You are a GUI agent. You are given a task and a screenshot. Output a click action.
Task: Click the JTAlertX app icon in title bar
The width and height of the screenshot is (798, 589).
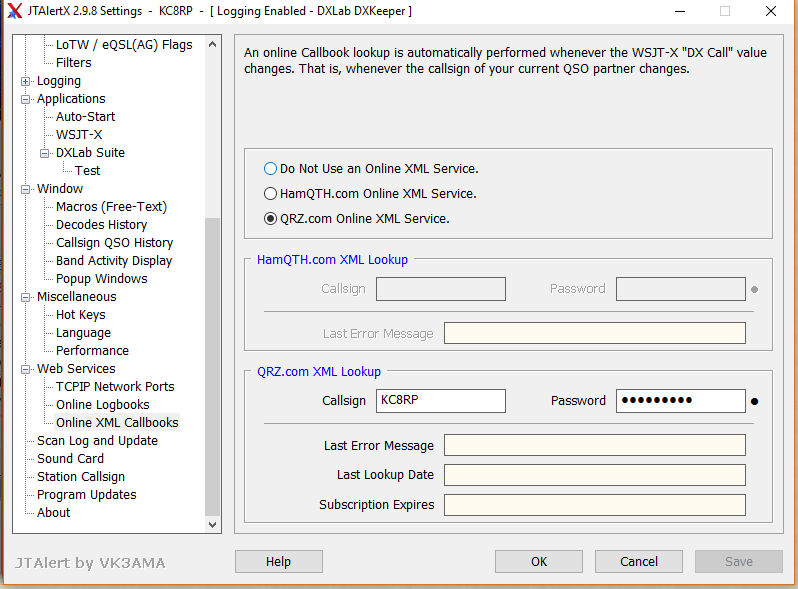tap(15, 11)
